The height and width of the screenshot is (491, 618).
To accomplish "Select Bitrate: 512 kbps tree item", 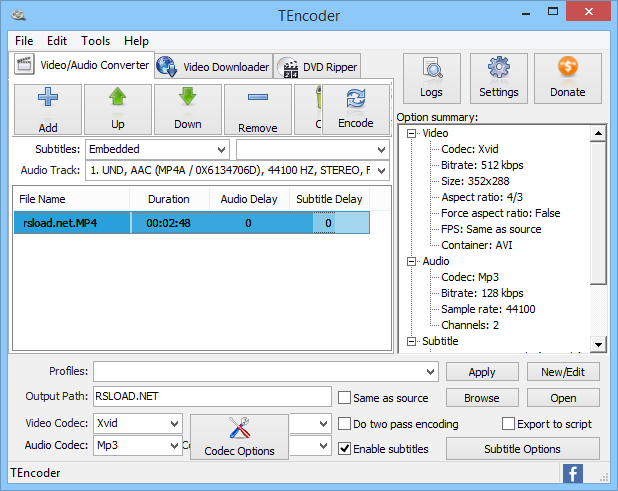I will coord(482,165).
